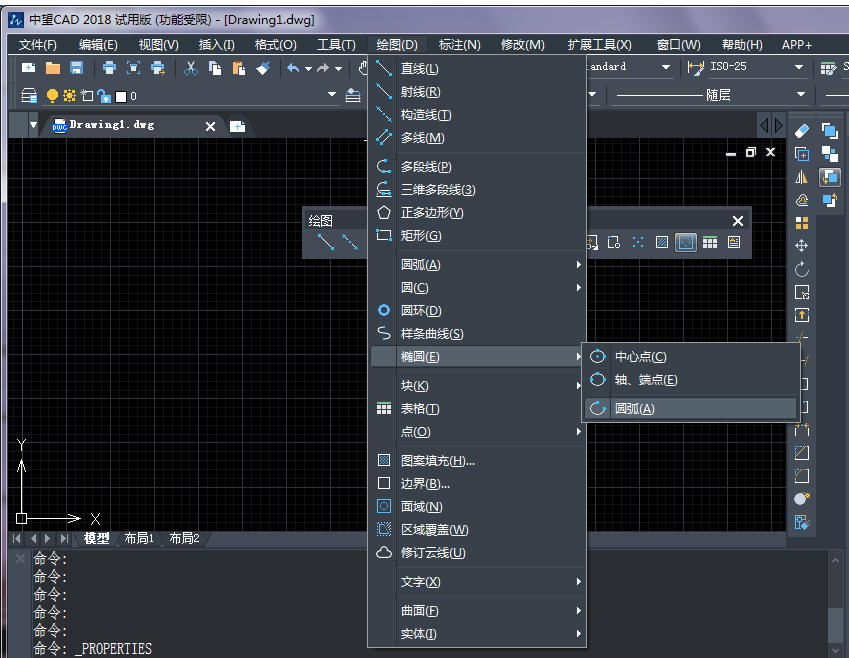
Task: Select the Erase tool on the right Modify toolbar
Action: tap(802, 129)
